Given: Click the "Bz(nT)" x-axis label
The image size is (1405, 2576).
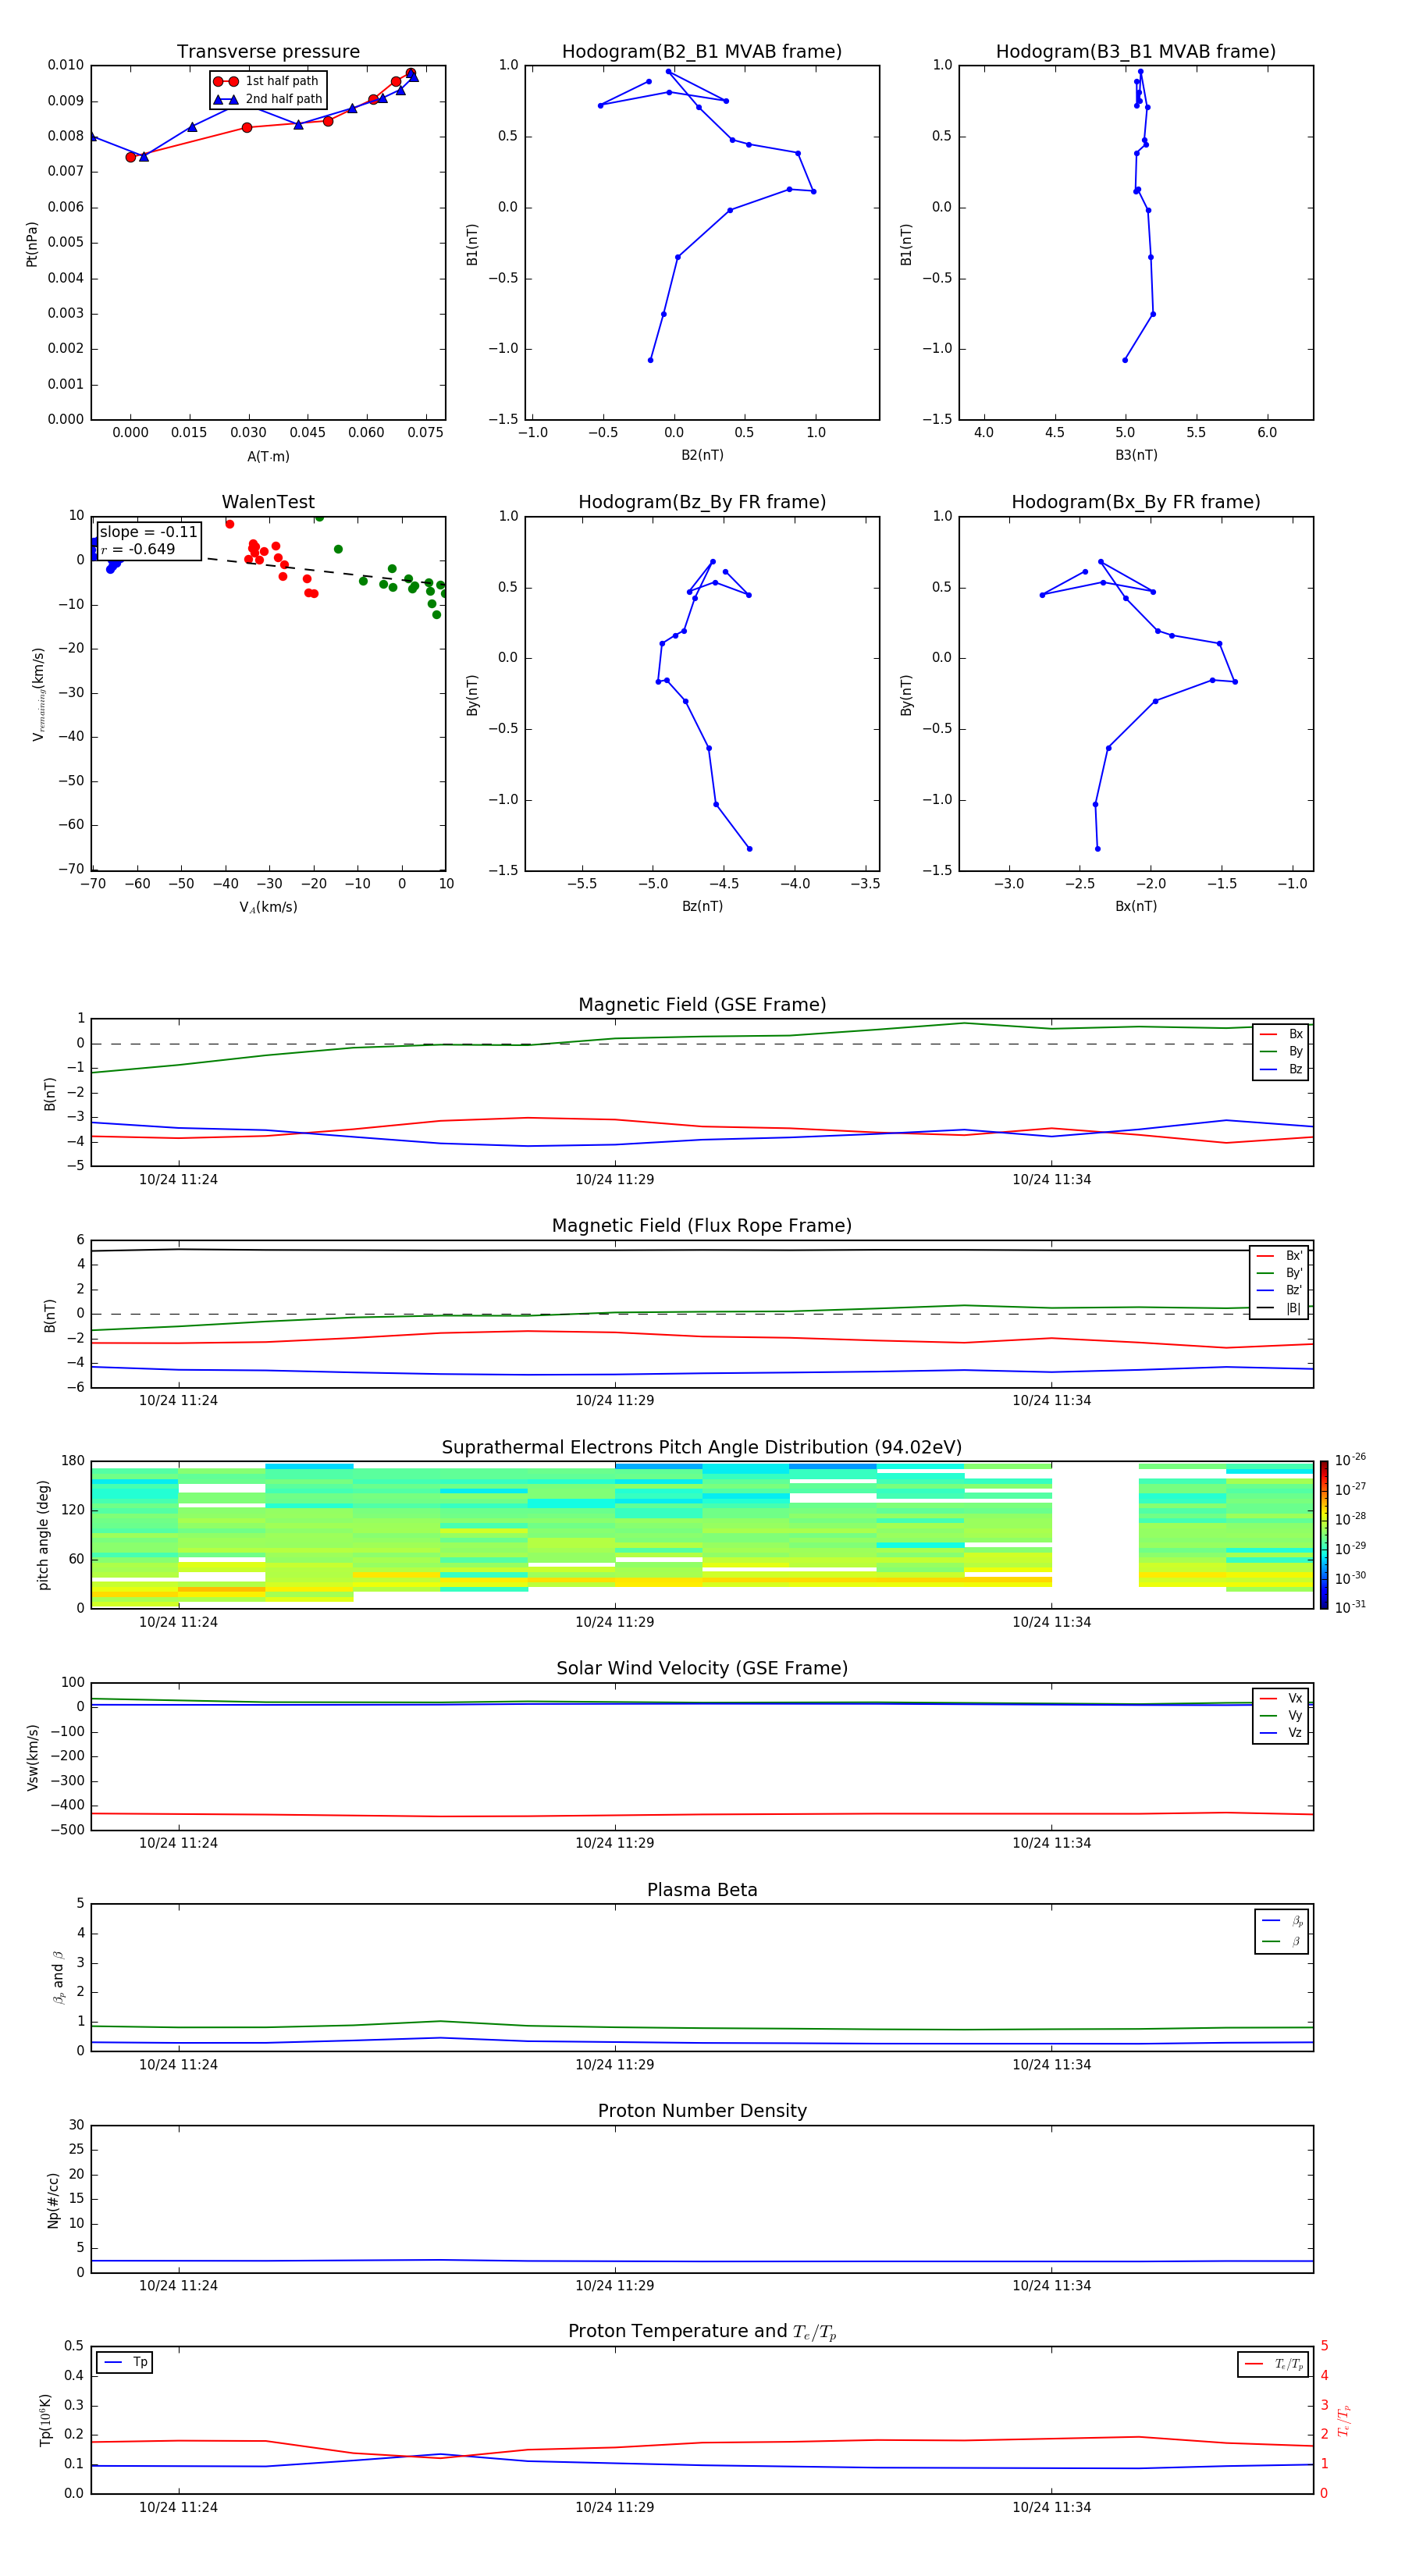Looking at the screenshot, I should pos(702,906).
